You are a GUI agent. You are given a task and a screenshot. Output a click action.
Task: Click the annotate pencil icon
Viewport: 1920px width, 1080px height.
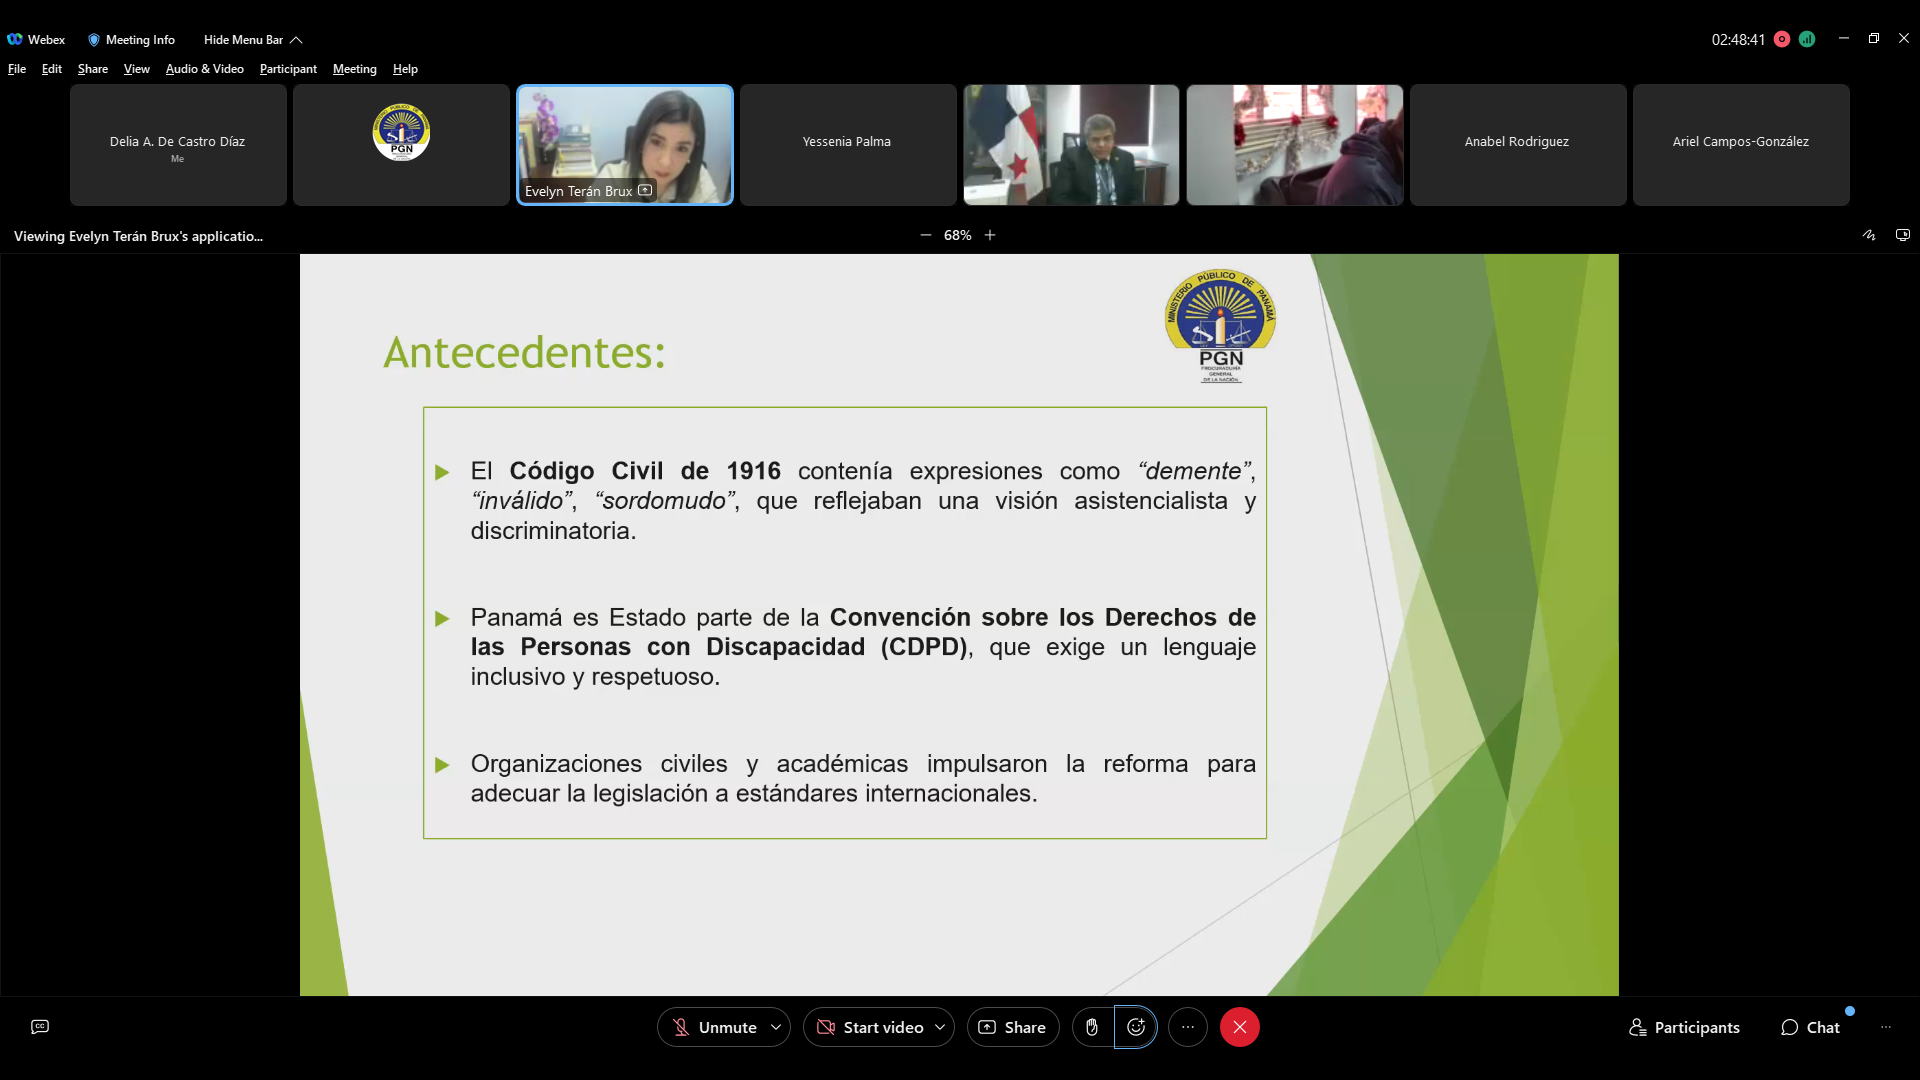click(1868, 235)
